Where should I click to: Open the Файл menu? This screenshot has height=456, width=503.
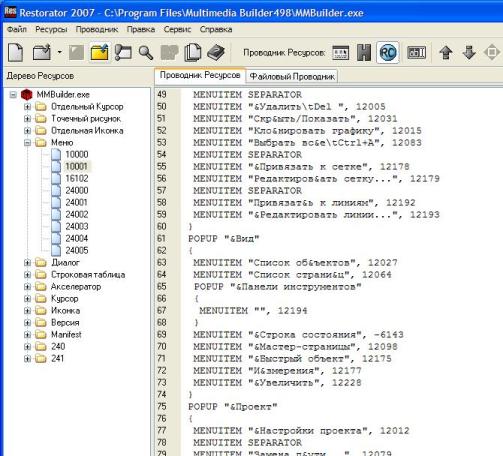[x=17, y=29]
